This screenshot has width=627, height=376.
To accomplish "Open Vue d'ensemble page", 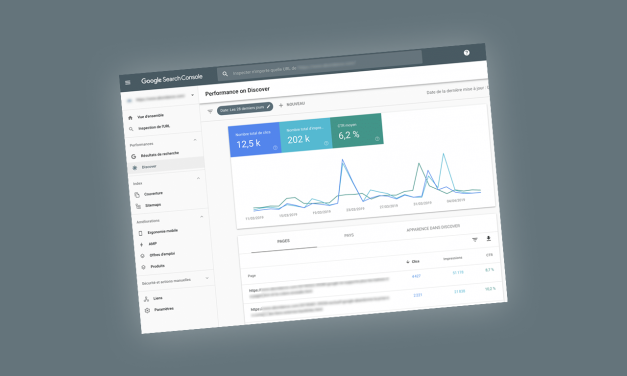I will 150,116.
